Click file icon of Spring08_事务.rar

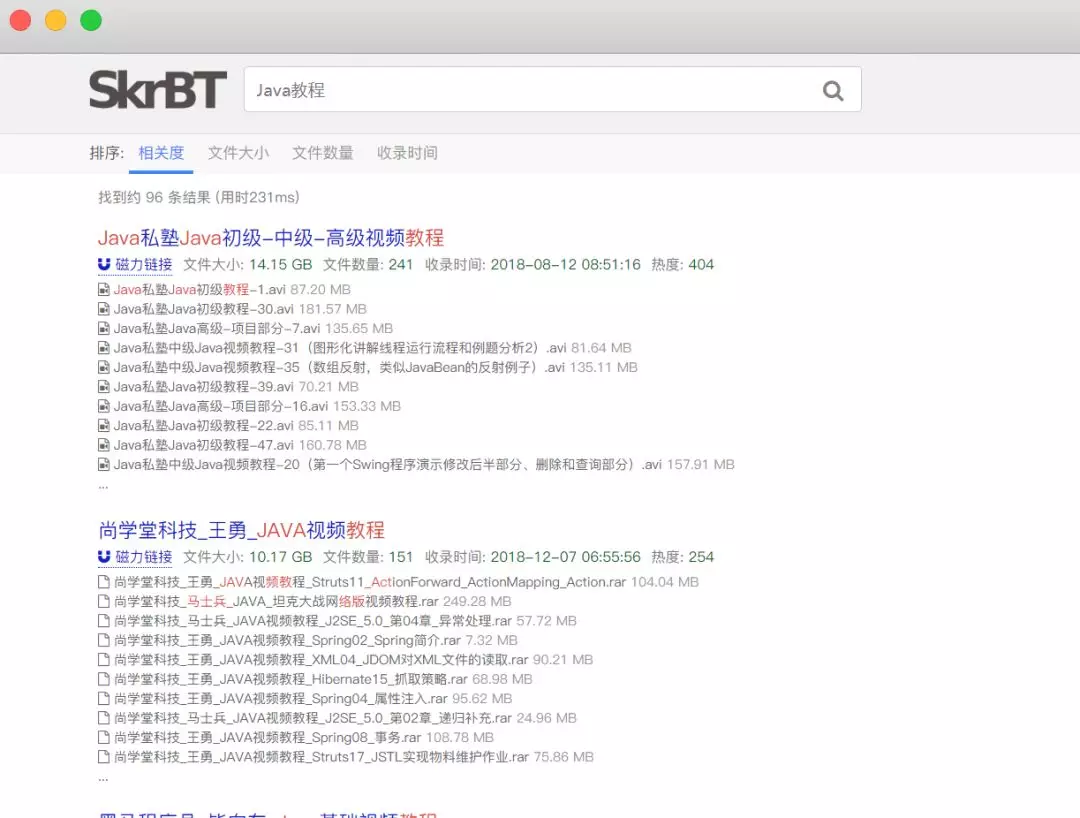(103, 737)
